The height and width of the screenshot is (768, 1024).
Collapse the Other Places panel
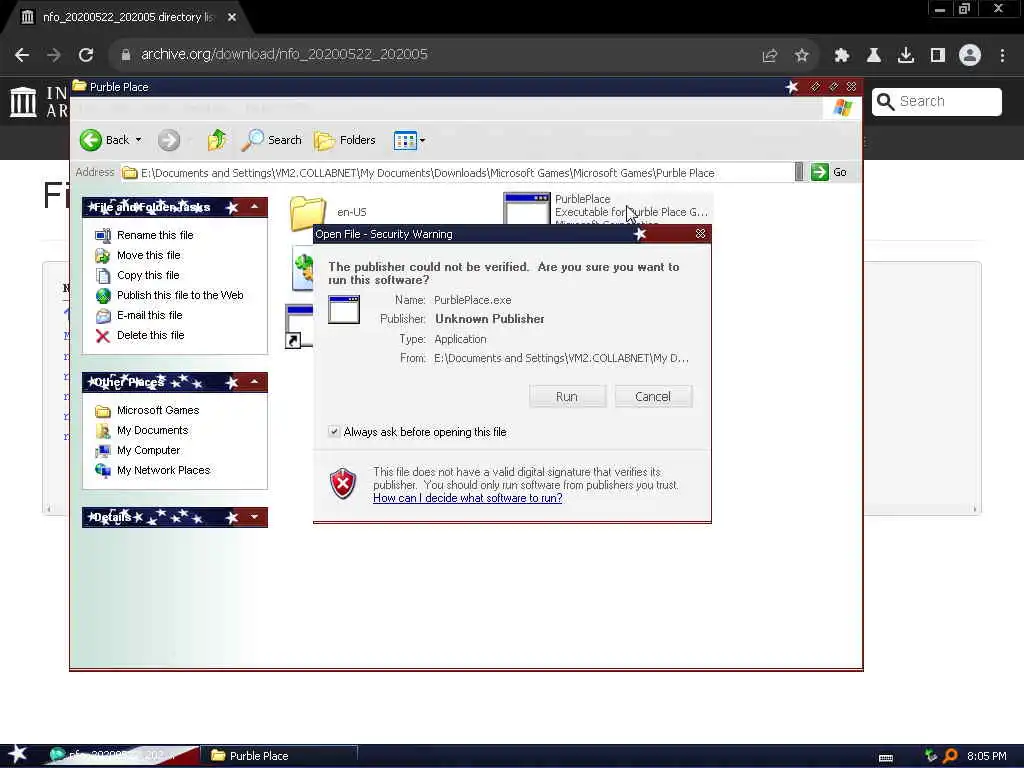click(x=255, y=382)
